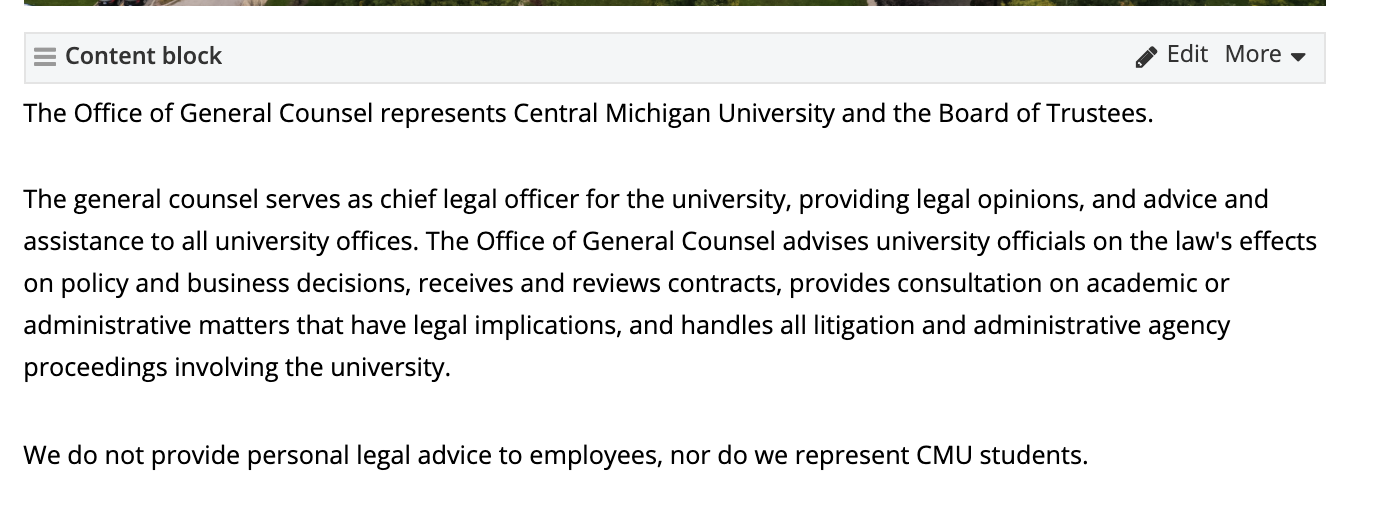This screenshot has height=506, width=1386.
Task: Open the More dropdown menu
Action: click(1253, 54)
